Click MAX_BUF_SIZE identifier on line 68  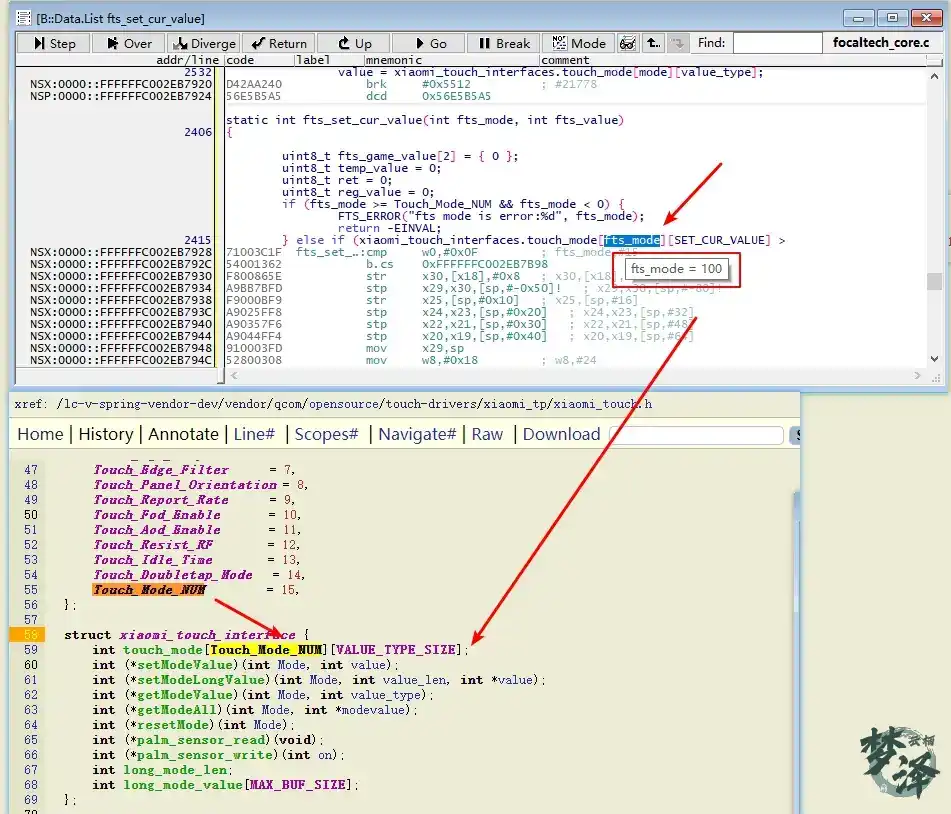point(297,785)
